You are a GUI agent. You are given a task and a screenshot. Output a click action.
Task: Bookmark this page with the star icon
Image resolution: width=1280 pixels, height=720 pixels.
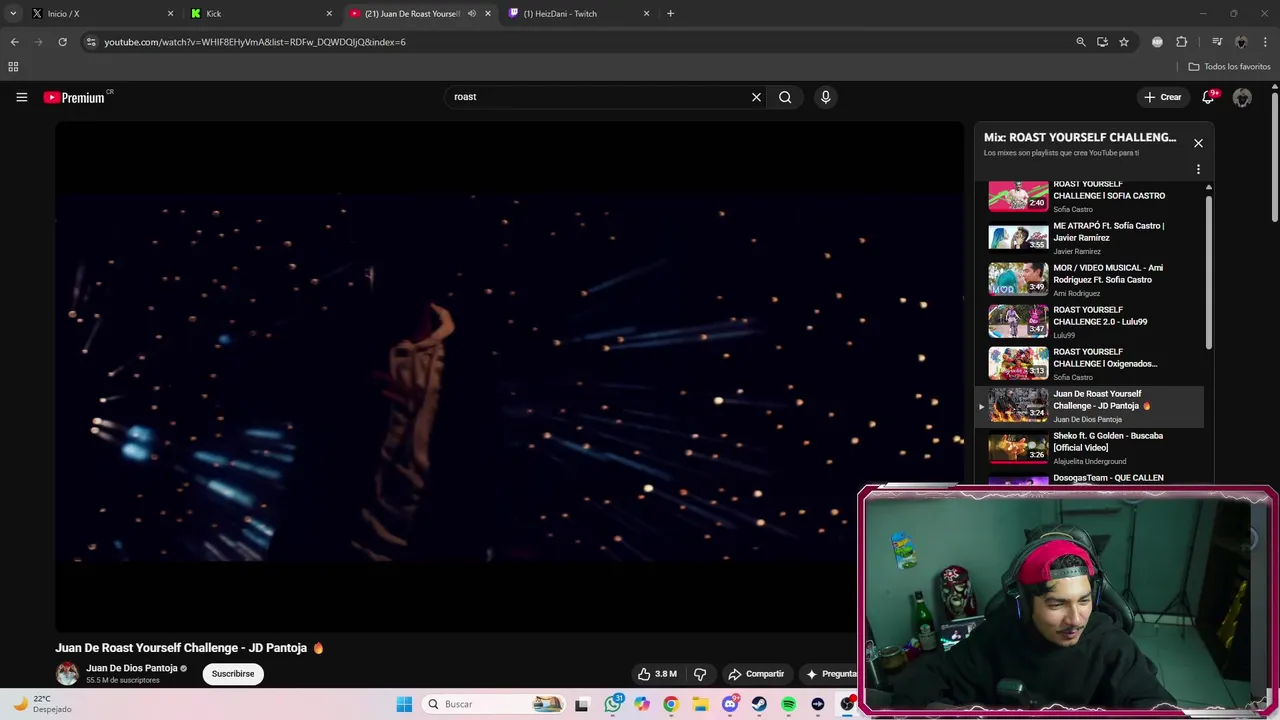pos(1124,42)
